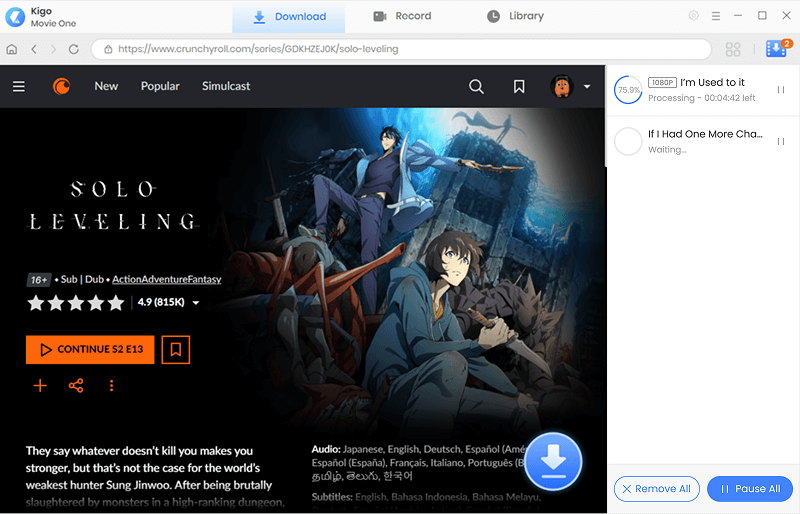Go to browser home page
The width and height of the screenshot is (800, 514).
pyautogui.click(x=12, y=49)
